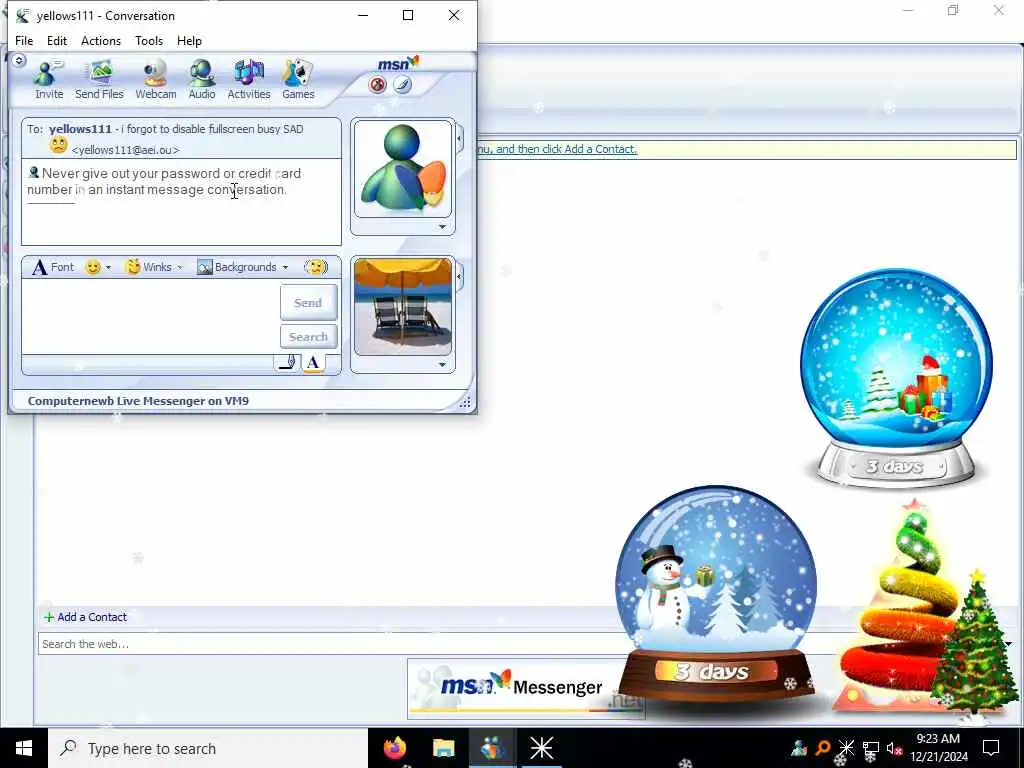Viewport: 1024px width, 768px height.
Task: Block this contact with the red icon
Action: click(x=377, y=85)
